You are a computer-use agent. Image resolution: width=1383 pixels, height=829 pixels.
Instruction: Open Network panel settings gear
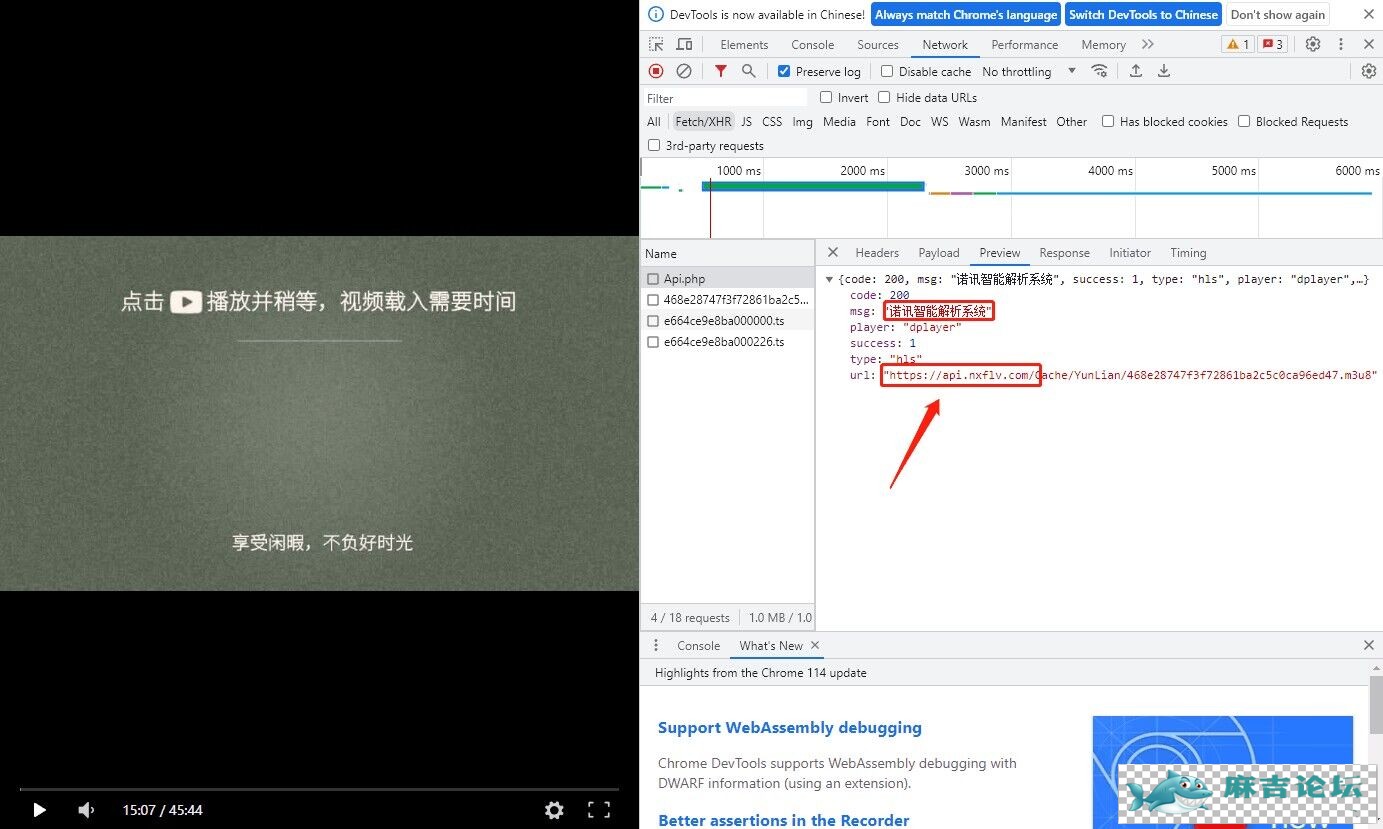[1369, 71]
